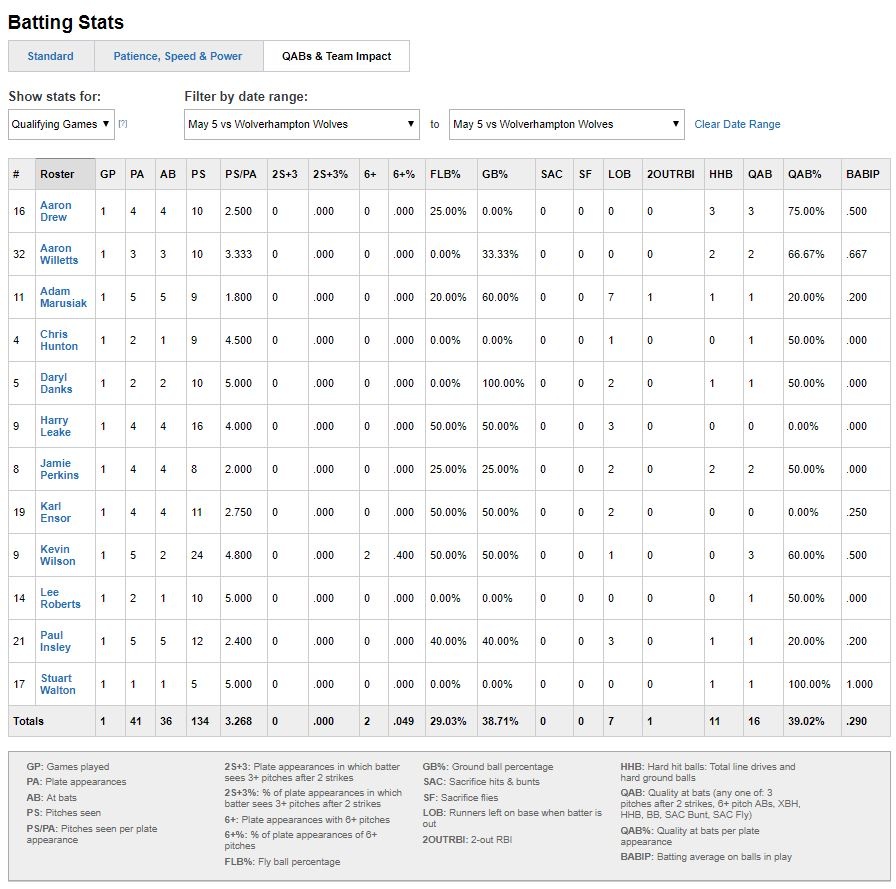Click Clear Date Range link
The image size is (896, 889).
[x=737, y=124]
